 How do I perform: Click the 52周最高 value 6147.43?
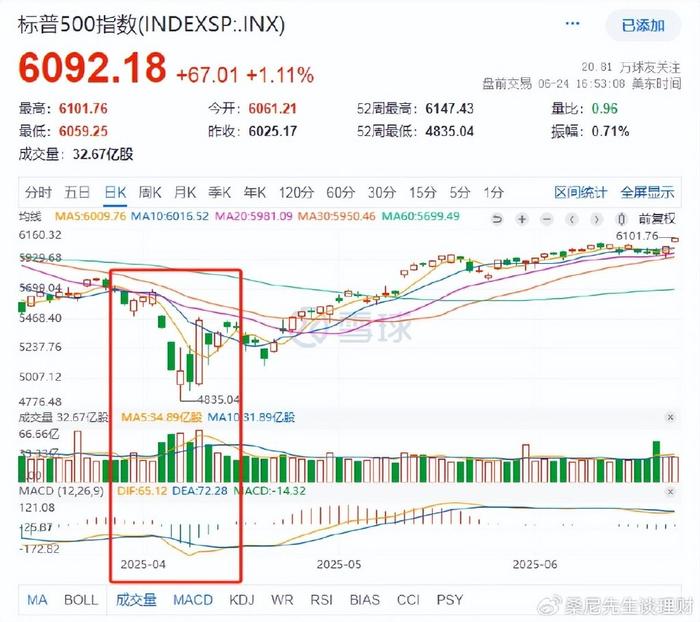(x=449, y=109)
